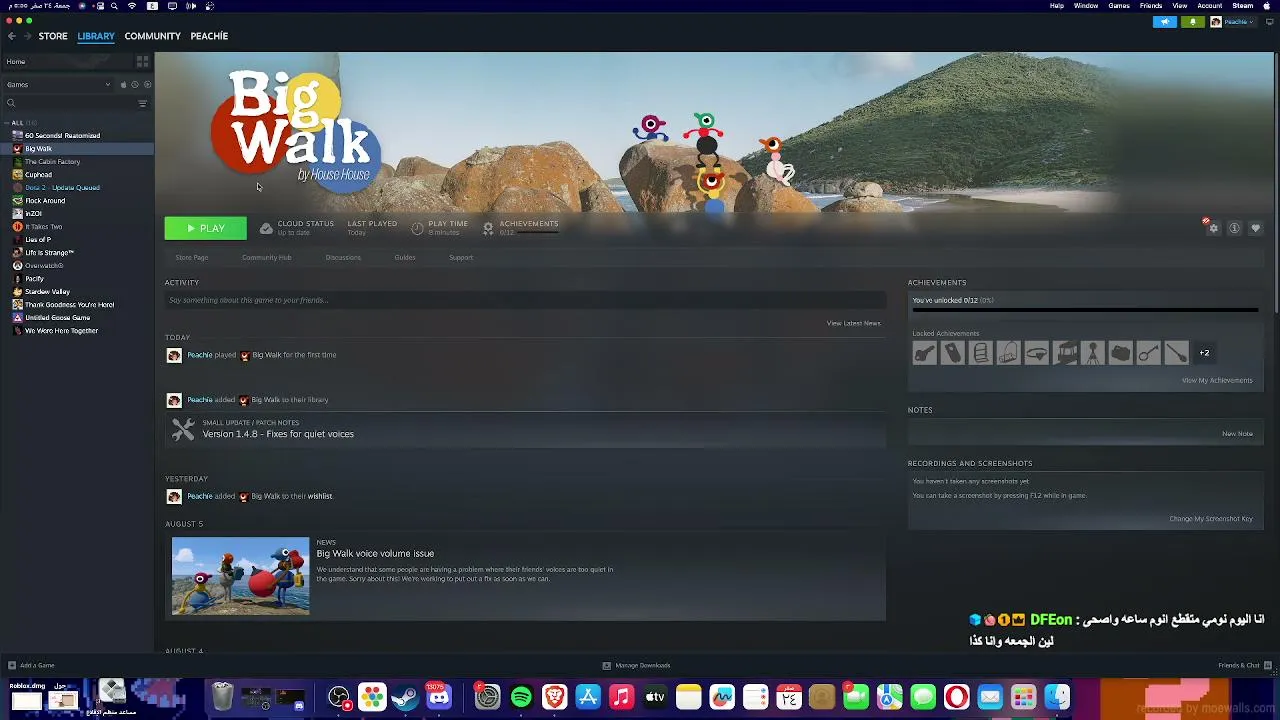This screenshot has height=720, width=1280.
Task: Open the Support link
Action: click(461, 258)
